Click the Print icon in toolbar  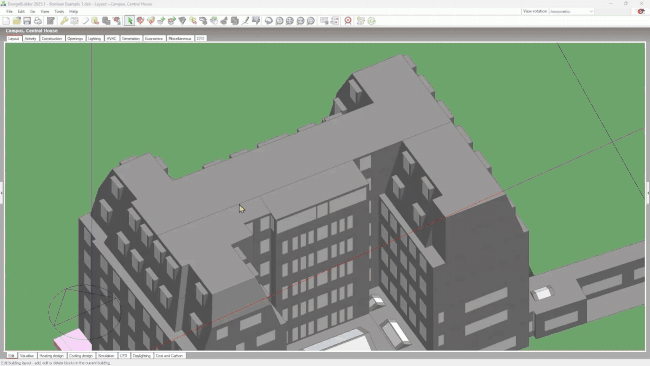tap(38, 21)
